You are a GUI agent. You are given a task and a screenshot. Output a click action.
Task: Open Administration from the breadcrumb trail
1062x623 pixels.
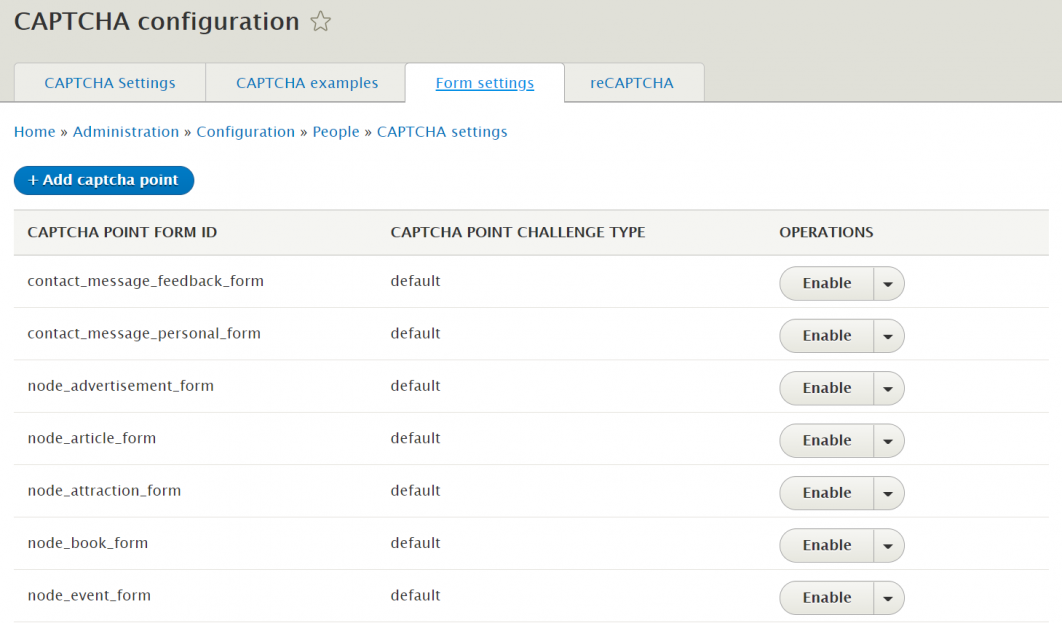point(126,131)
